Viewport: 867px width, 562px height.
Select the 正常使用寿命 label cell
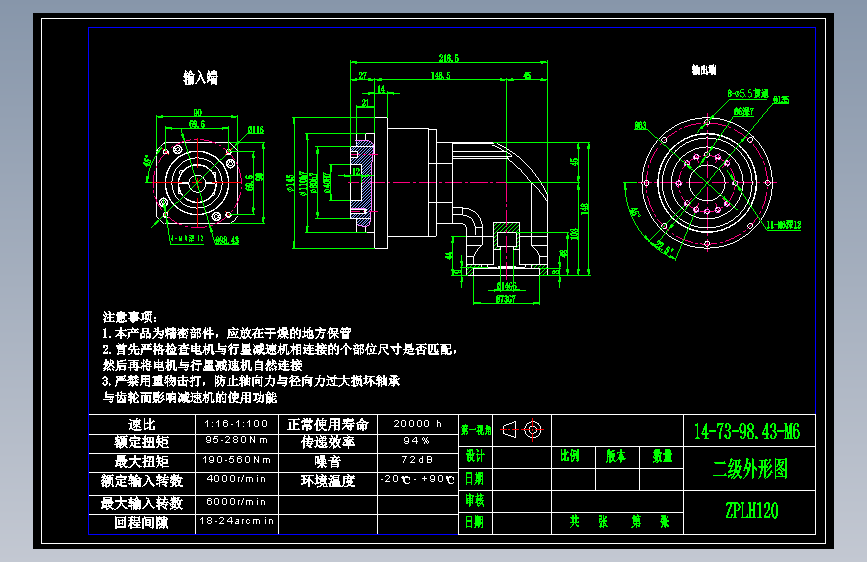[x=328, y=424]
